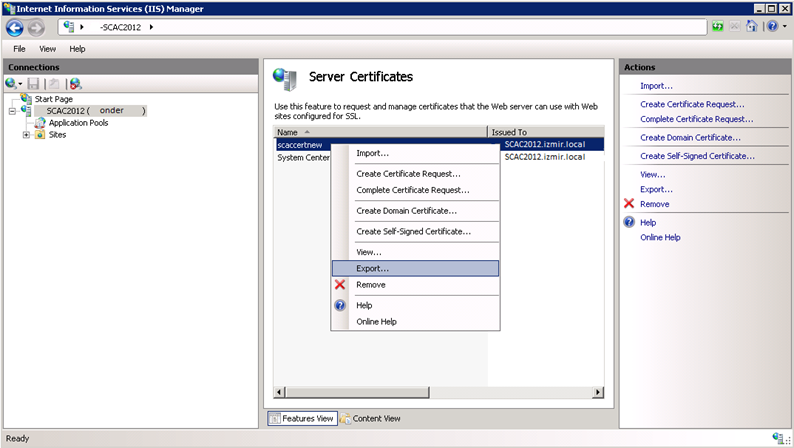The height and width of the screenshot is (448, 794).
Task: Click the server icon in the address bar
Action: click(x=69, y=27)
